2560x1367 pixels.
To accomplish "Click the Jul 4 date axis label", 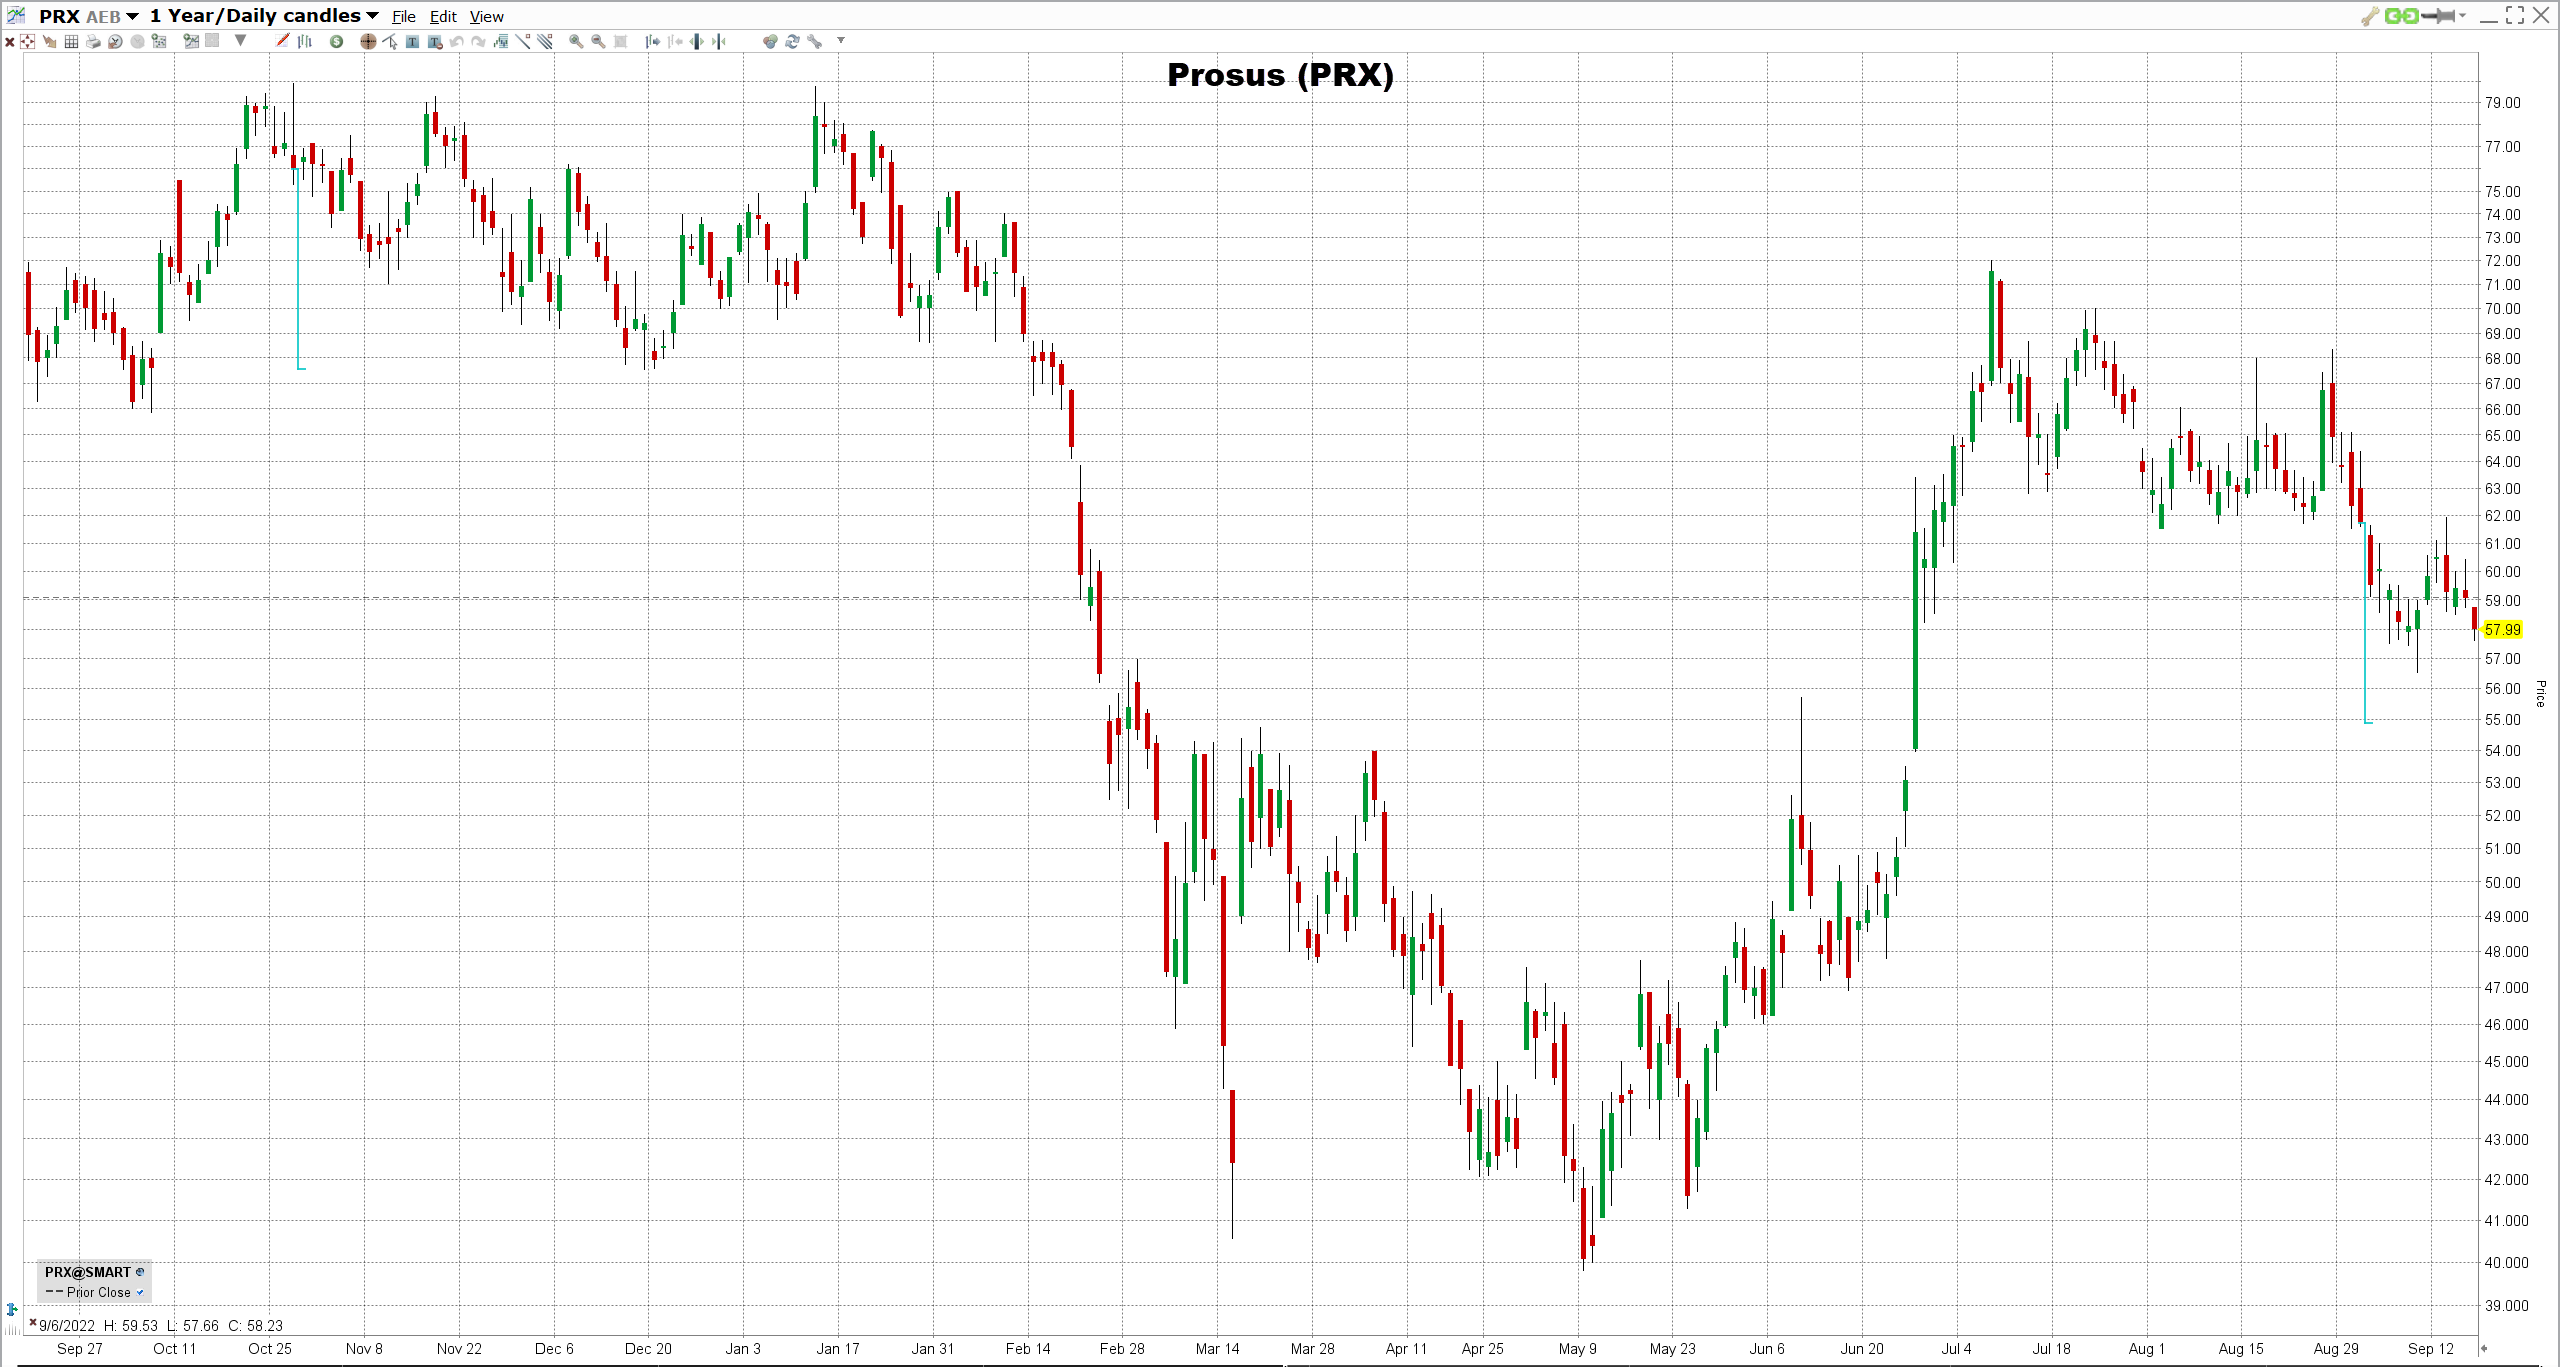I will [x=1956, y=1348].
